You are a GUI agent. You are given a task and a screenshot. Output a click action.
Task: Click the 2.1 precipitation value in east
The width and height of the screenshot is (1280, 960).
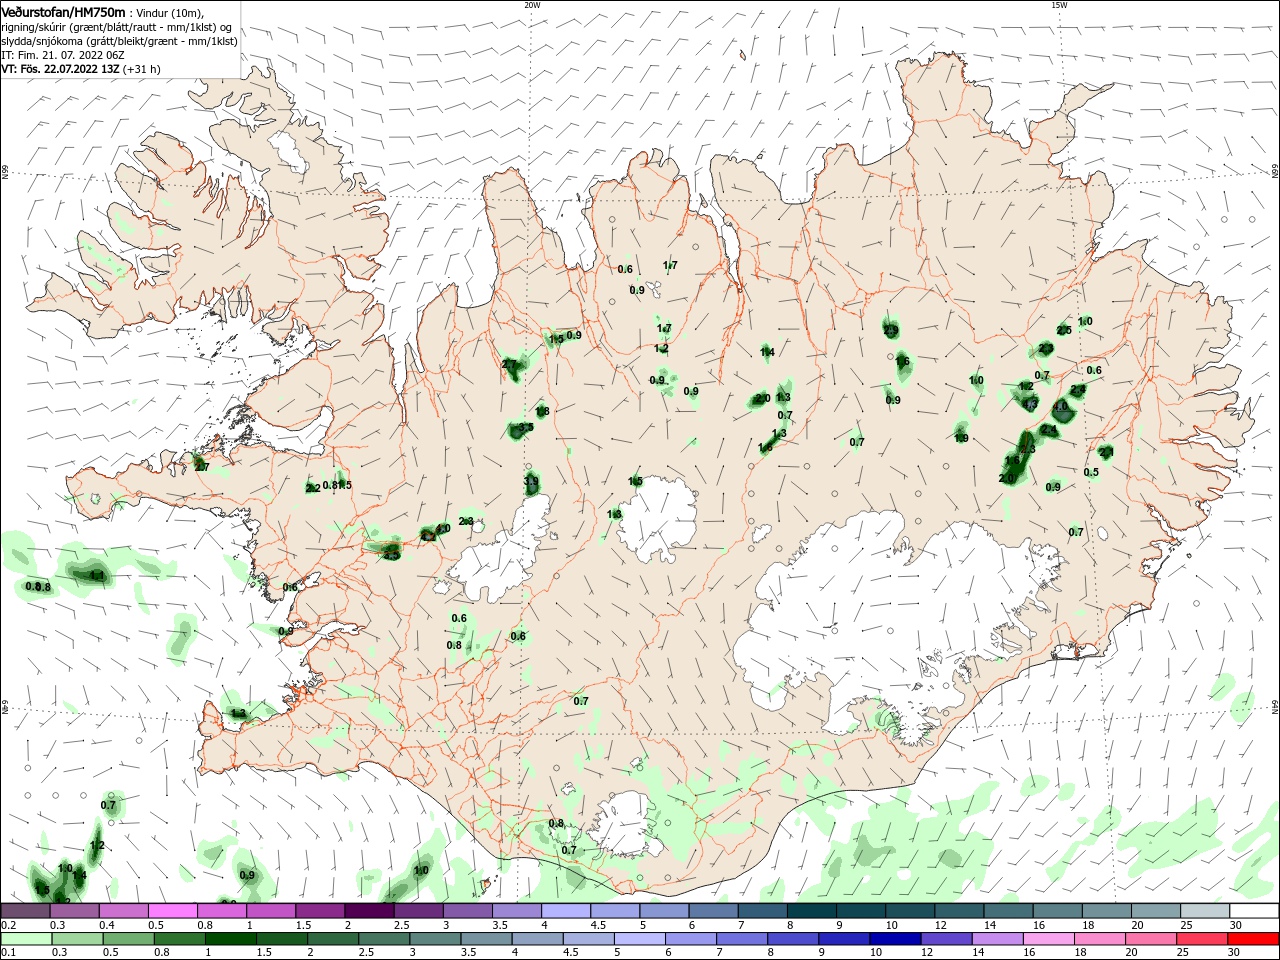(1106, 452)
